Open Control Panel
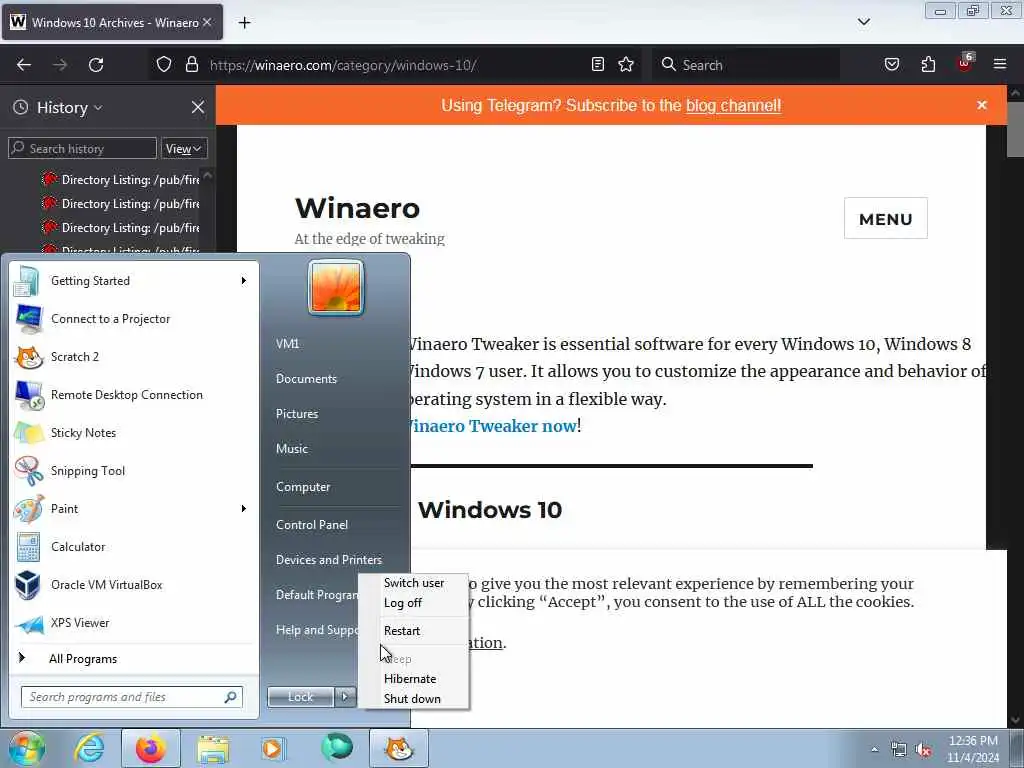This screenshot has height=768, width=1024. (312, 524)
